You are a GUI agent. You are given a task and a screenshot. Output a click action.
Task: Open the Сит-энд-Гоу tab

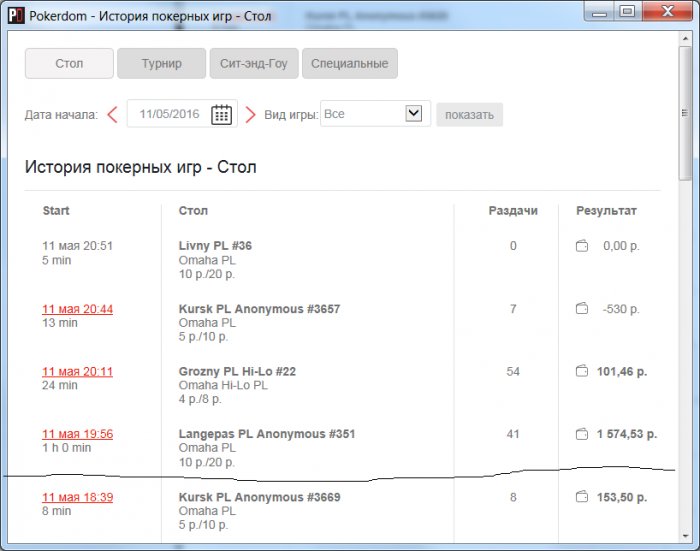point(253,64)
